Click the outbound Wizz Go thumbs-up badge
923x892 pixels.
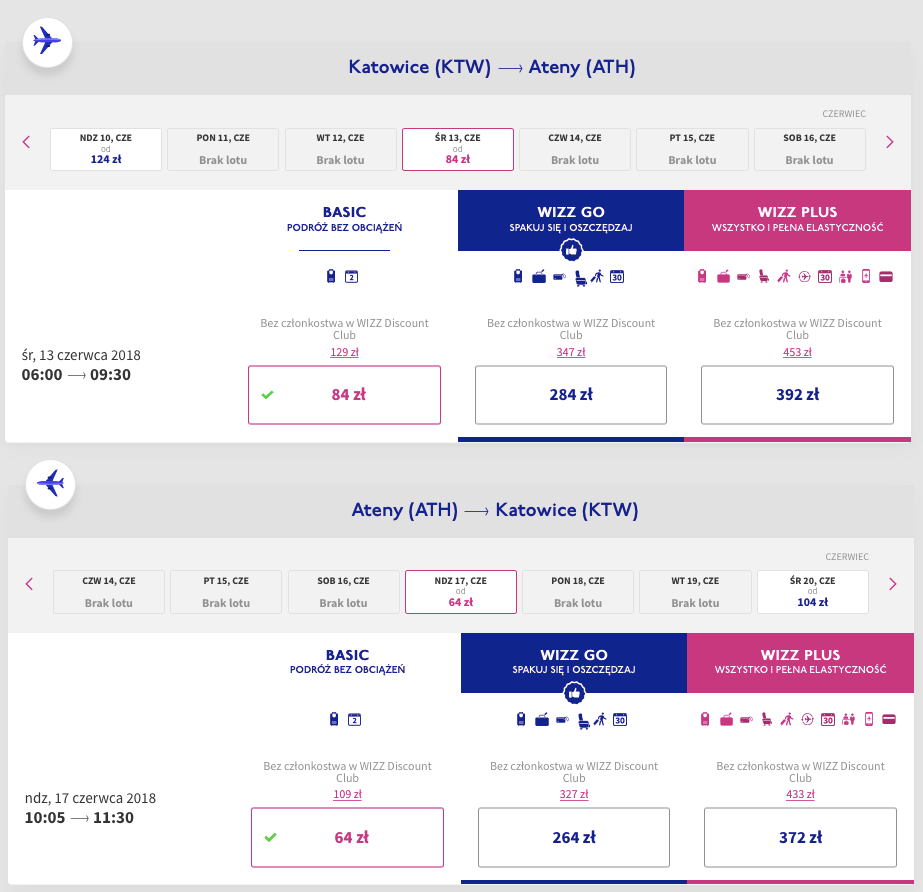pos(571,251)
